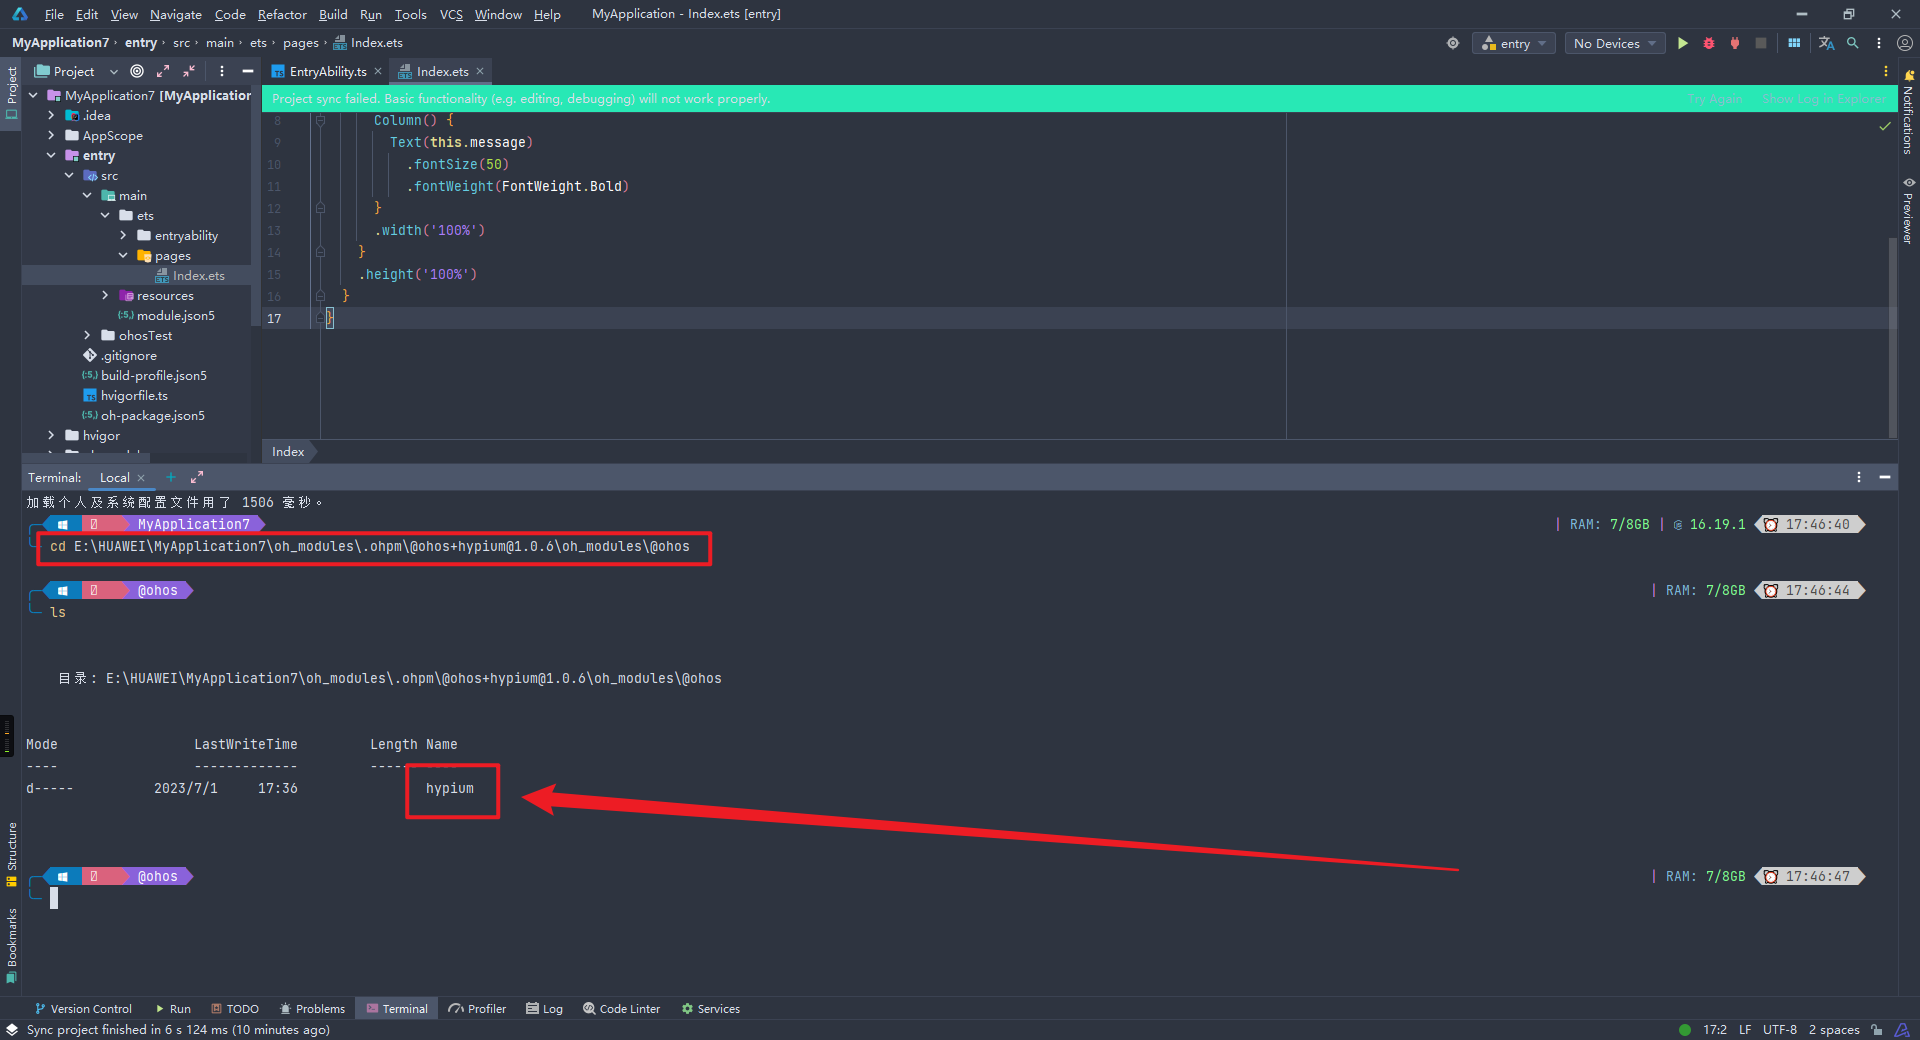Expand the resources folder in the project tree
The image size is (1920, 1040).
click(105, 295)
